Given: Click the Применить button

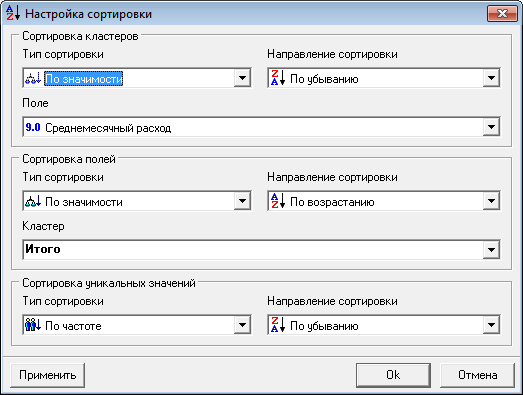Looking at the screenshot, I should click(x=47, y=375).
